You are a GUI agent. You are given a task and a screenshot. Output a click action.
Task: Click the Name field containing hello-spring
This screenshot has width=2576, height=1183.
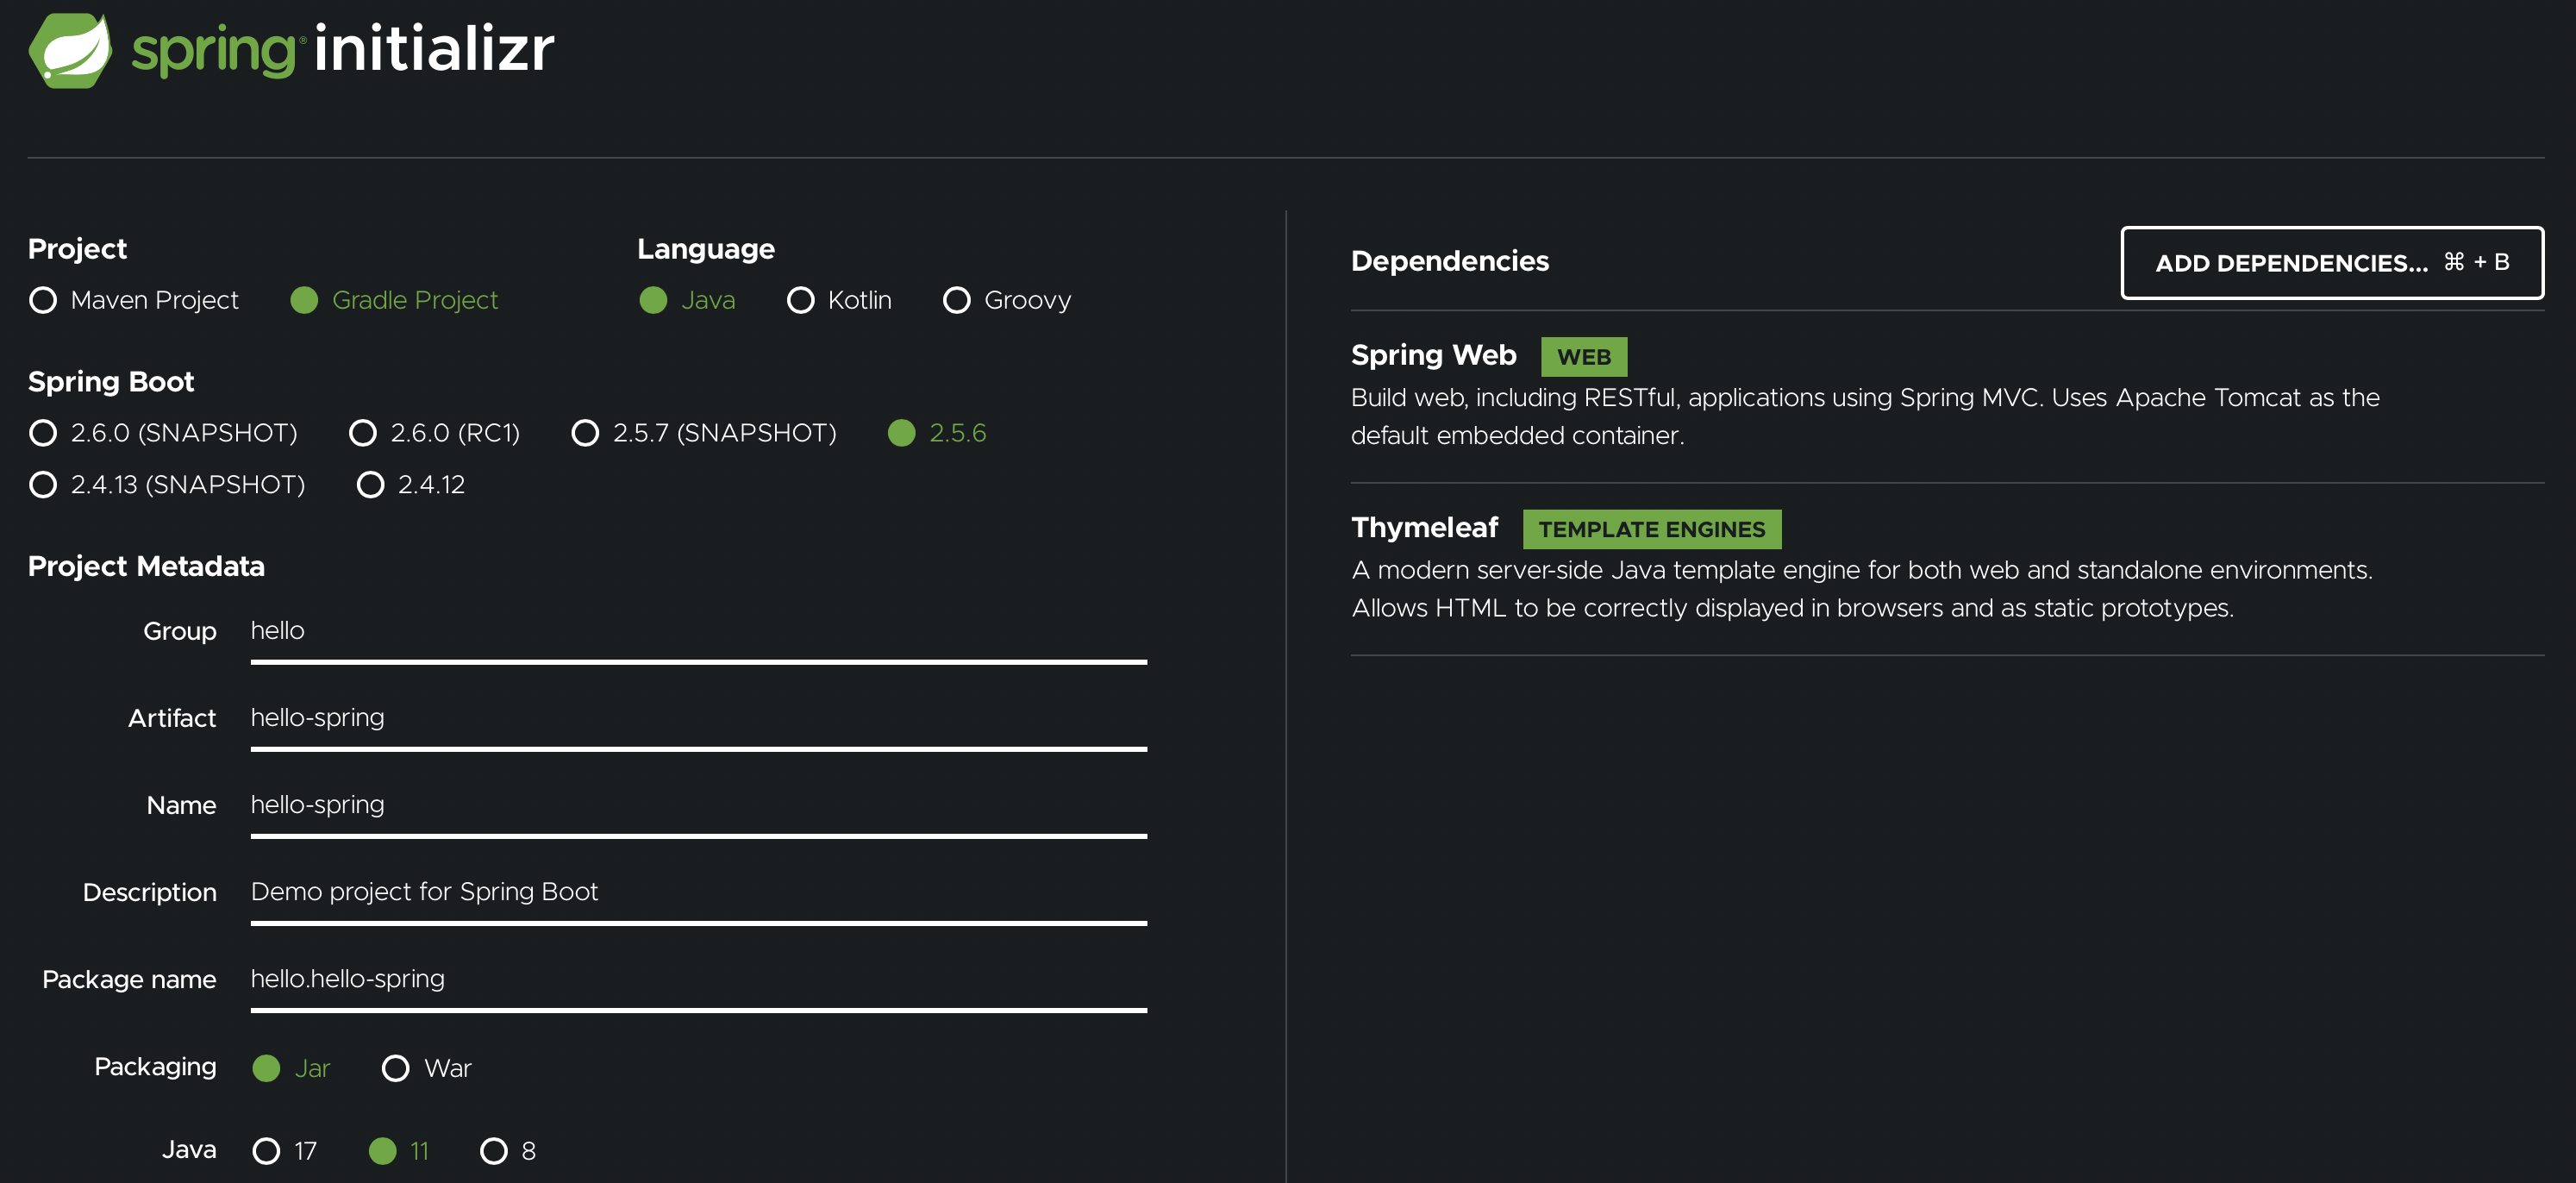tap(698, 805)
